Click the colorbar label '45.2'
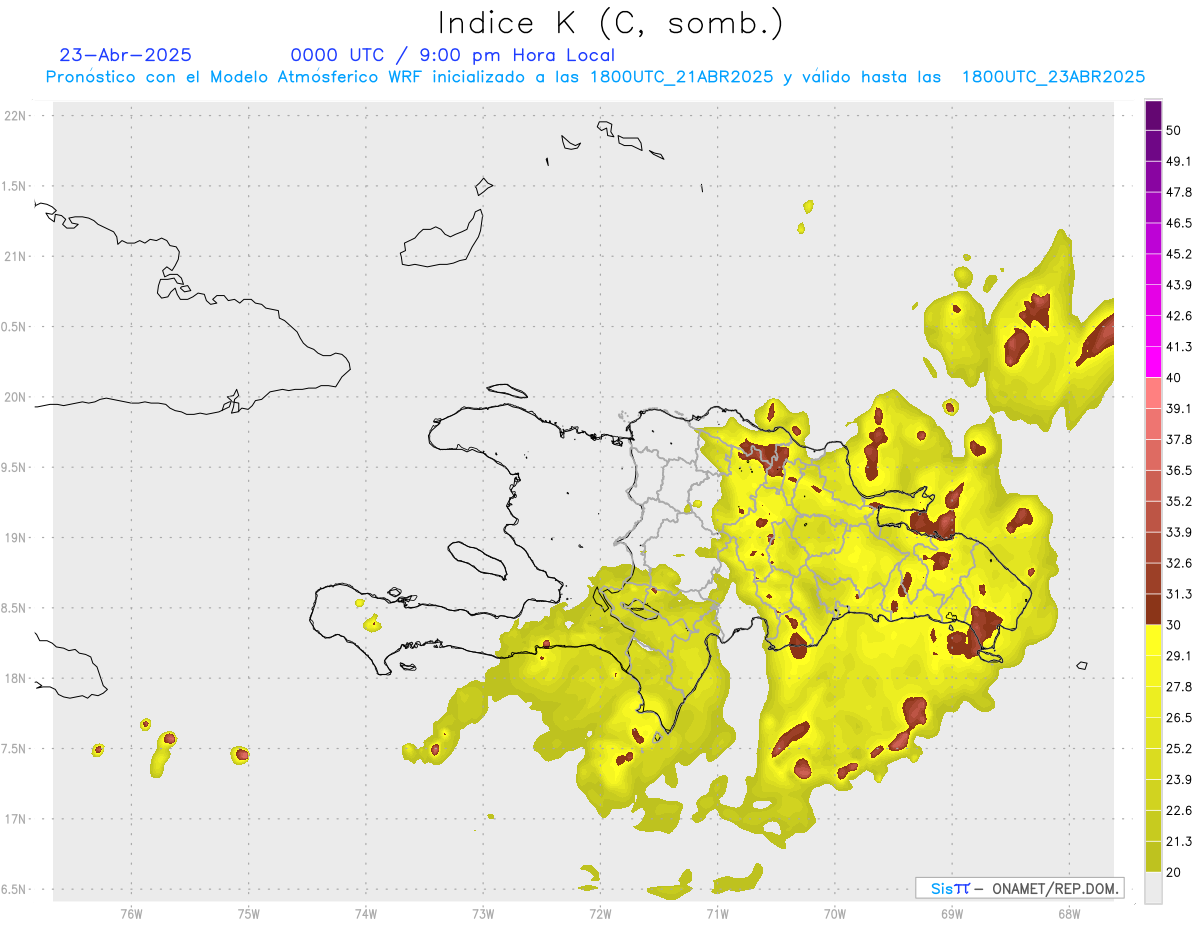Viewport: 1200px width, 927px height. (x=1178, y=254)
